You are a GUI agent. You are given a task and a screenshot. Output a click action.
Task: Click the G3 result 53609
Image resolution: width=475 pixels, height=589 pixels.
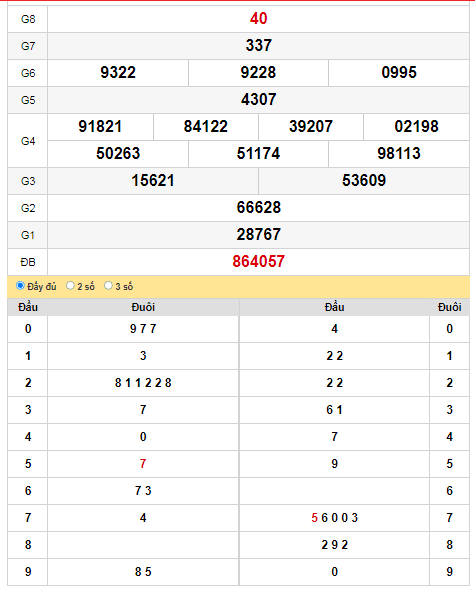(364, 181)
